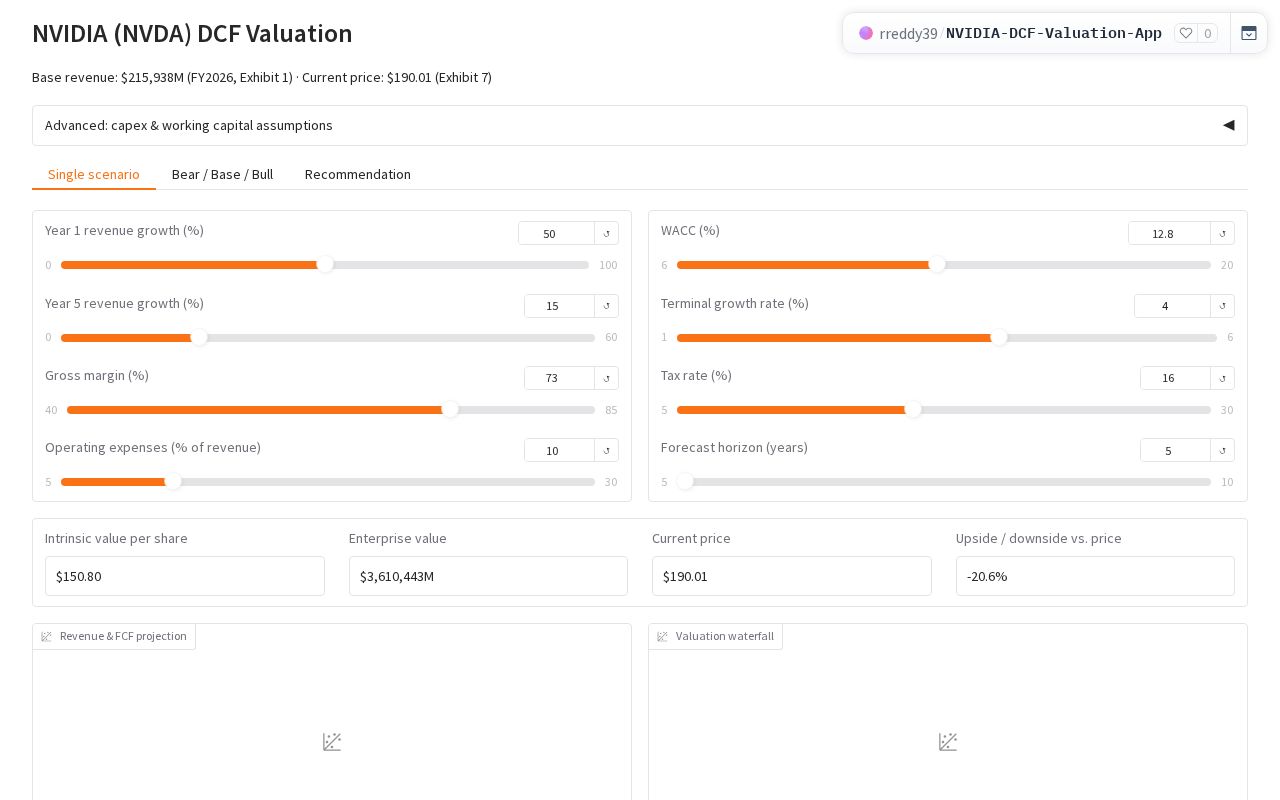Screen dimensions: 1280x800
Task: Click the 'Valuation waterfall' label
Action: click(x=725, y=636)
